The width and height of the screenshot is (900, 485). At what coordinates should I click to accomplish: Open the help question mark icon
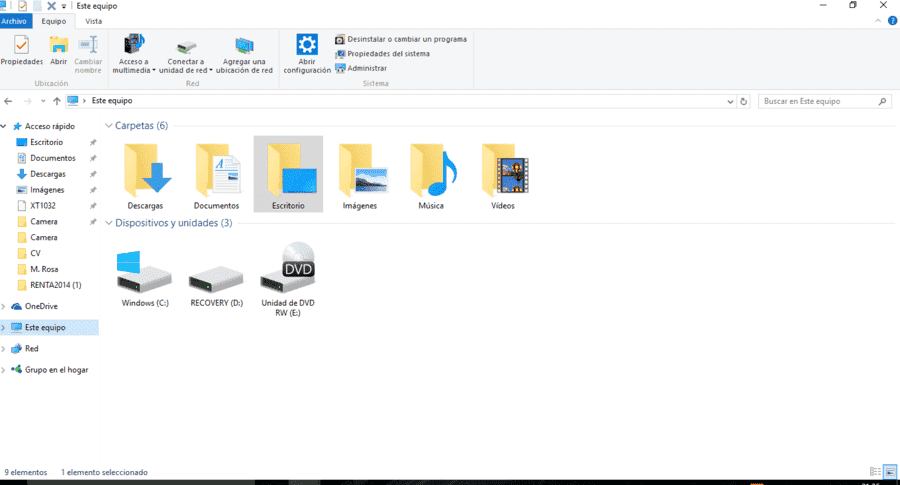(x=893, y=21)
